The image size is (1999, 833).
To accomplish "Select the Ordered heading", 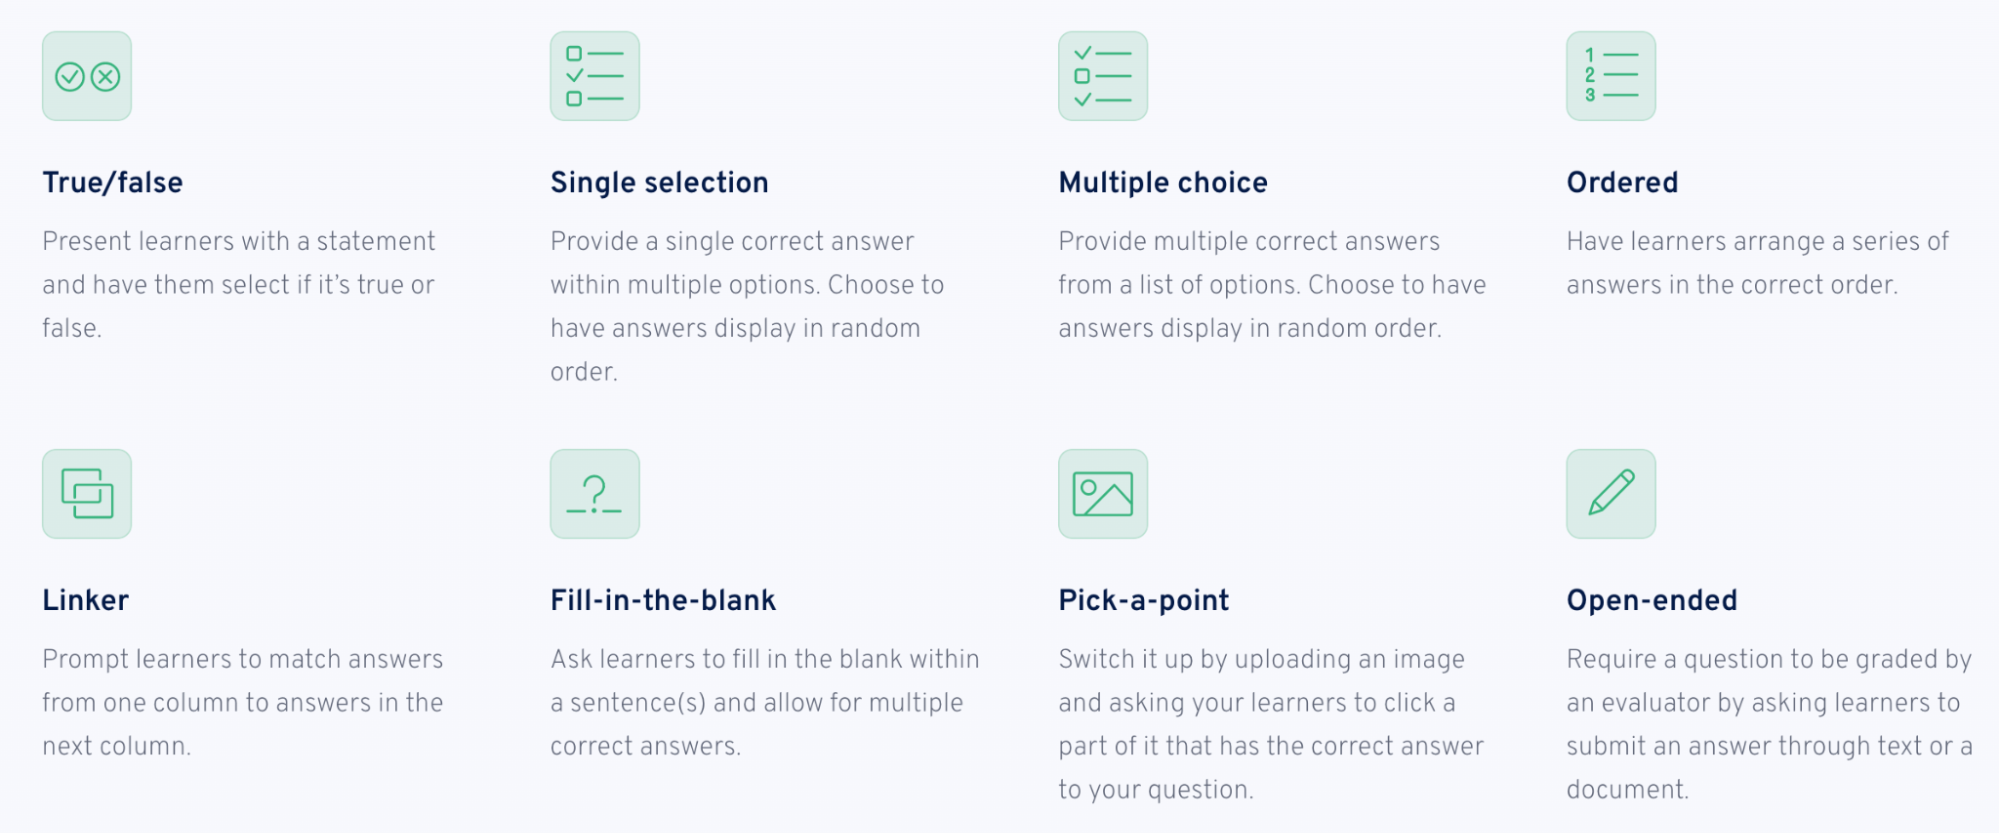I will 1622,182.
